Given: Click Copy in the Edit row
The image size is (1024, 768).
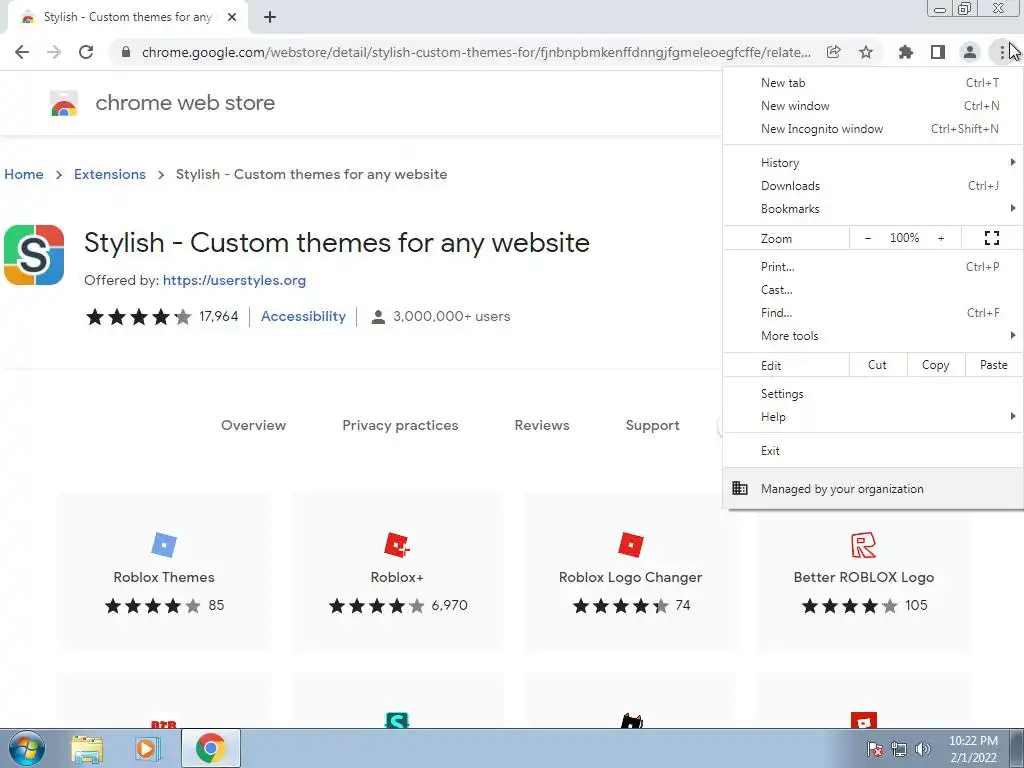Looking at the screenshot, I should click(x=936, y=365).
